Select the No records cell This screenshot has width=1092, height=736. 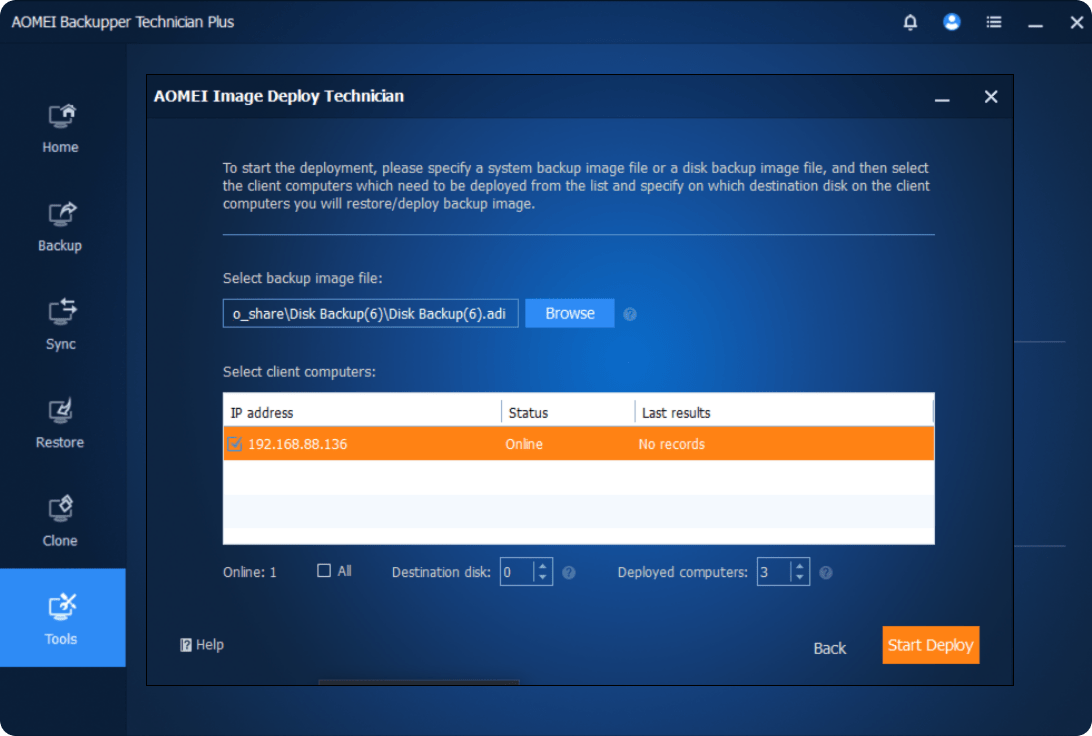point(671,444)
